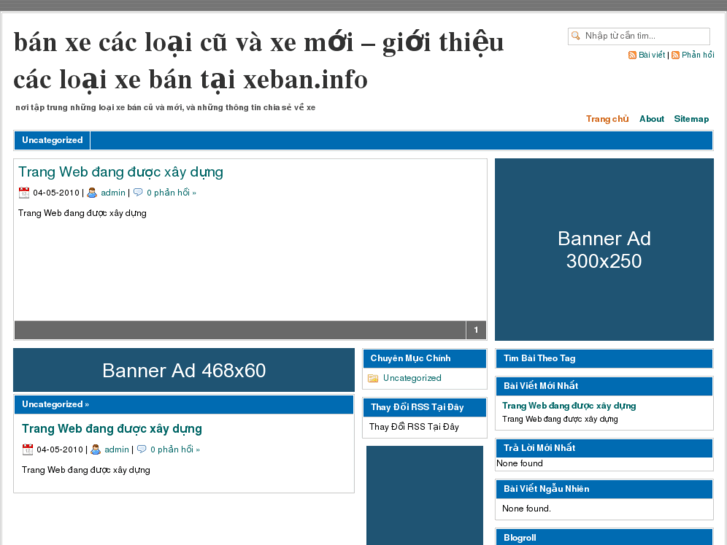Click the Bài viết RSS feed icon
727x545 pixels.
tap(632, 55)
